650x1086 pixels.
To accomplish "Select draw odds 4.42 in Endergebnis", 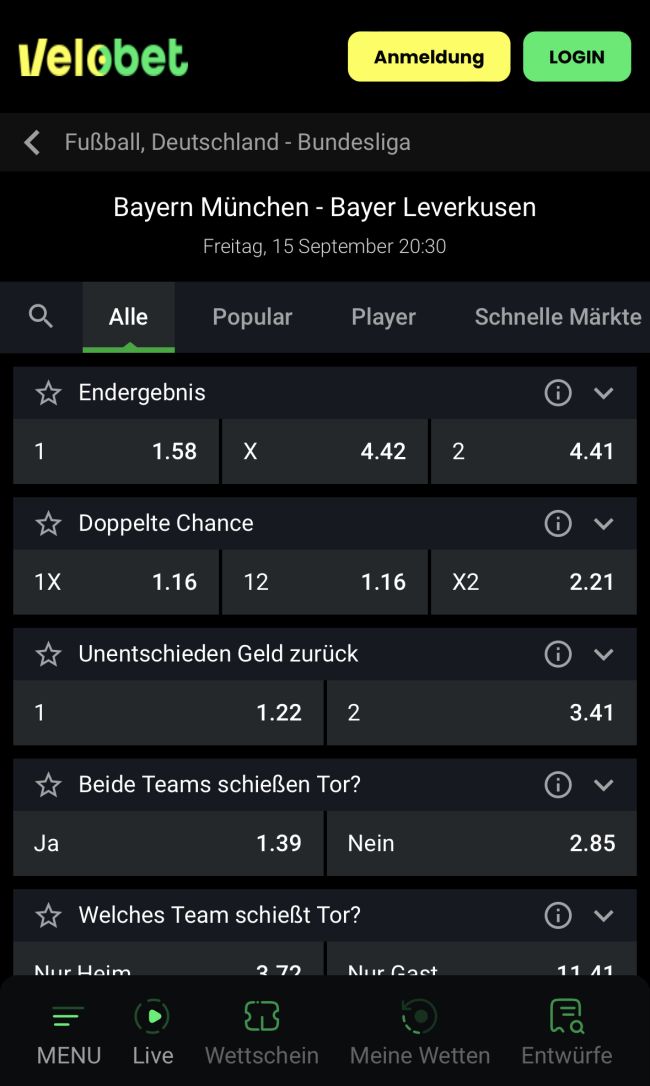I will click(325, 451).
